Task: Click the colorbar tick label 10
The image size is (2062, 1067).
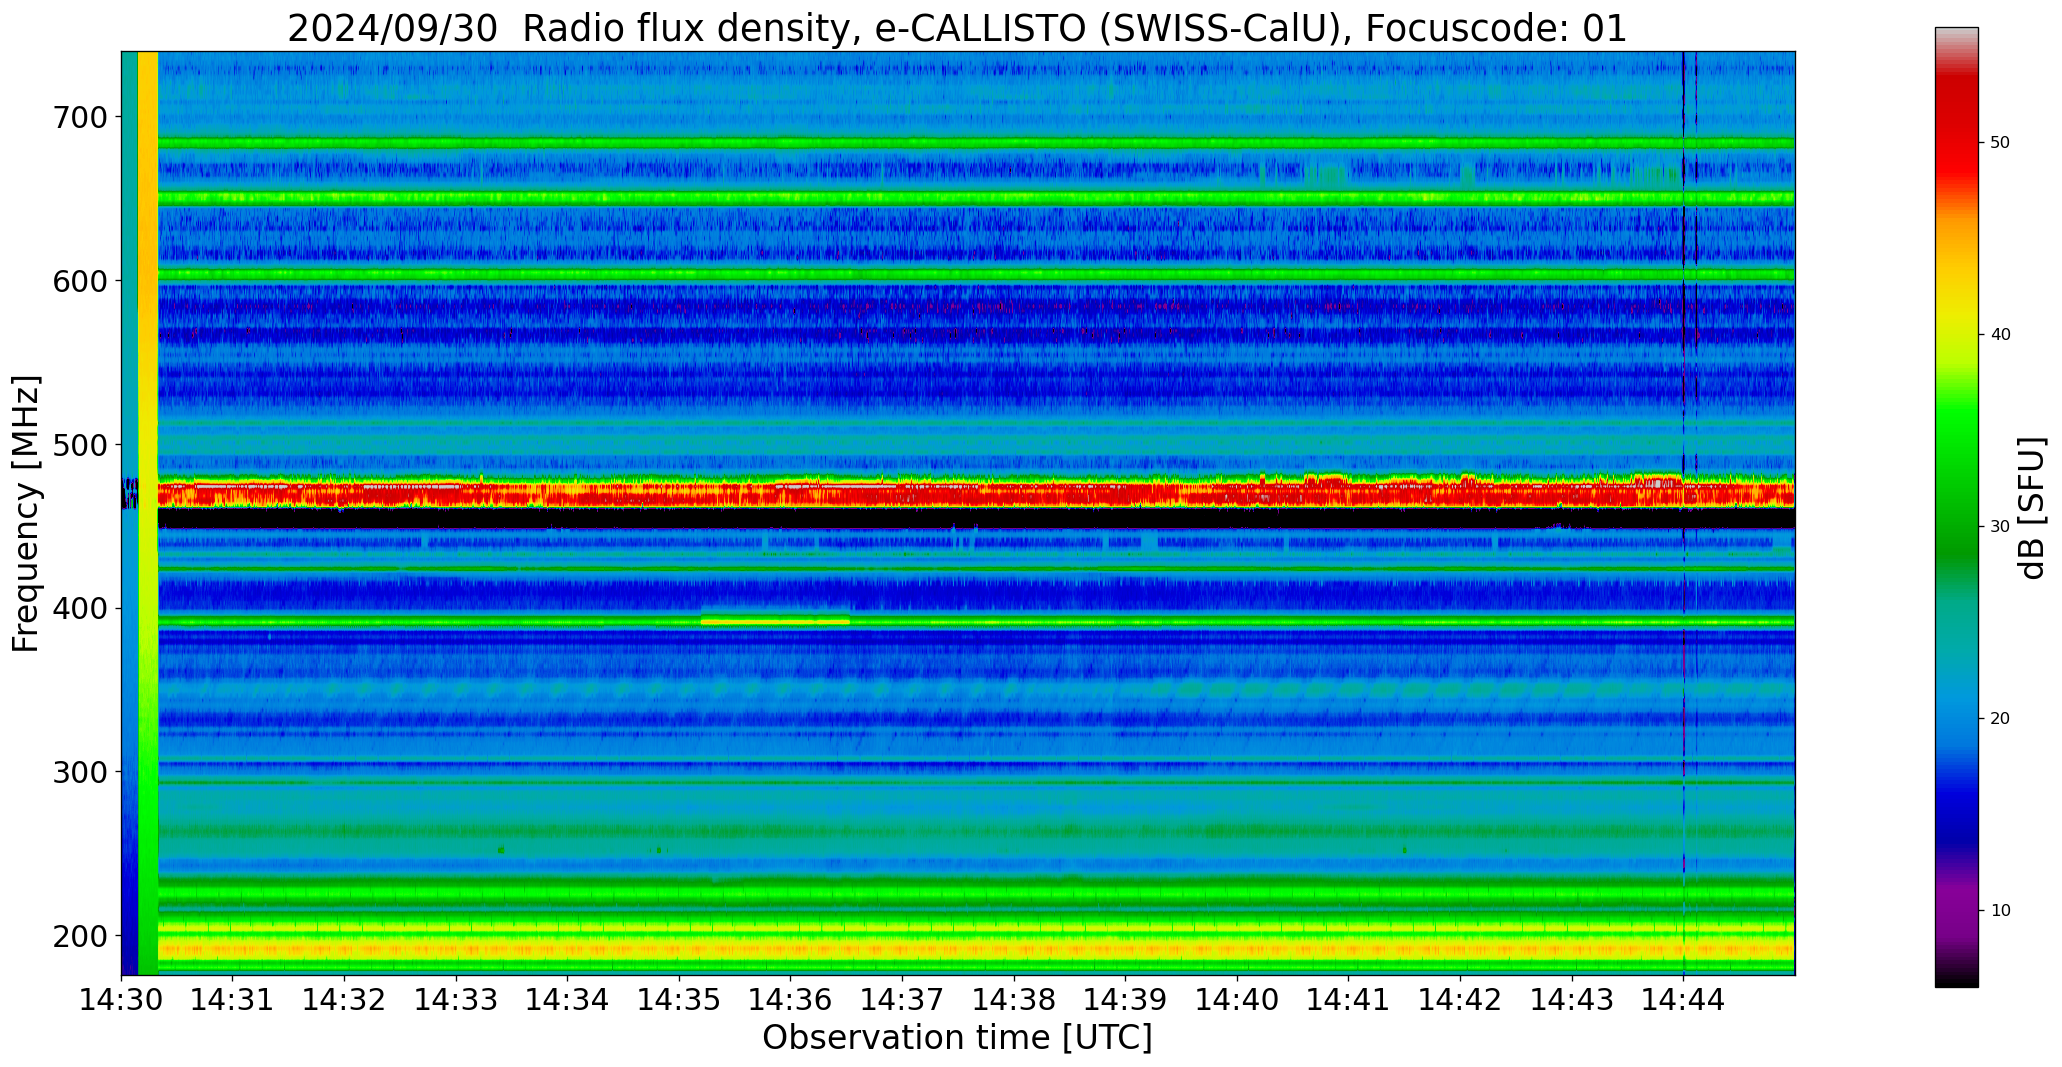Action: pos(2000,911)
